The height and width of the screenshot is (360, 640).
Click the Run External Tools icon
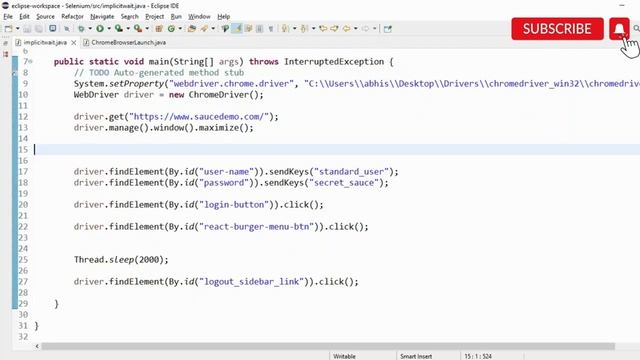pos(138,29)
